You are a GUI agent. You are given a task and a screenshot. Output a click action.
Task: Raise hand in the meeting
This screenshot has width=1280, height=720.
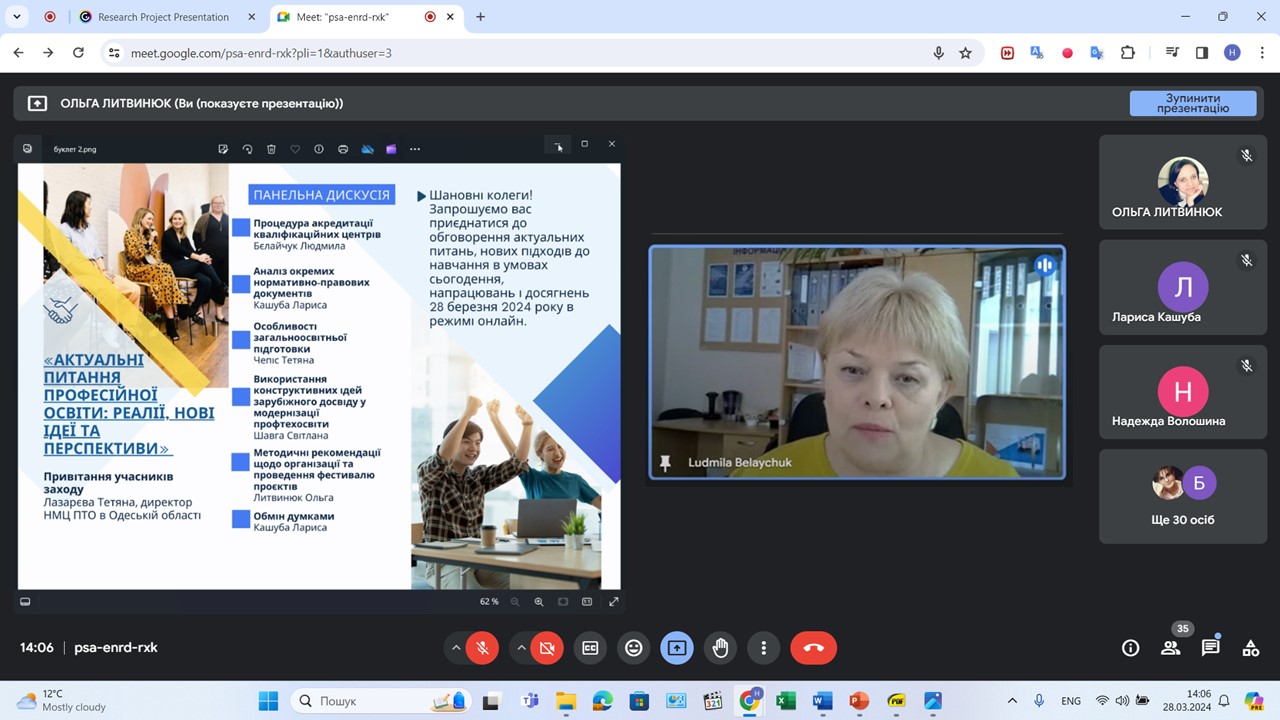tap(720, 648)
